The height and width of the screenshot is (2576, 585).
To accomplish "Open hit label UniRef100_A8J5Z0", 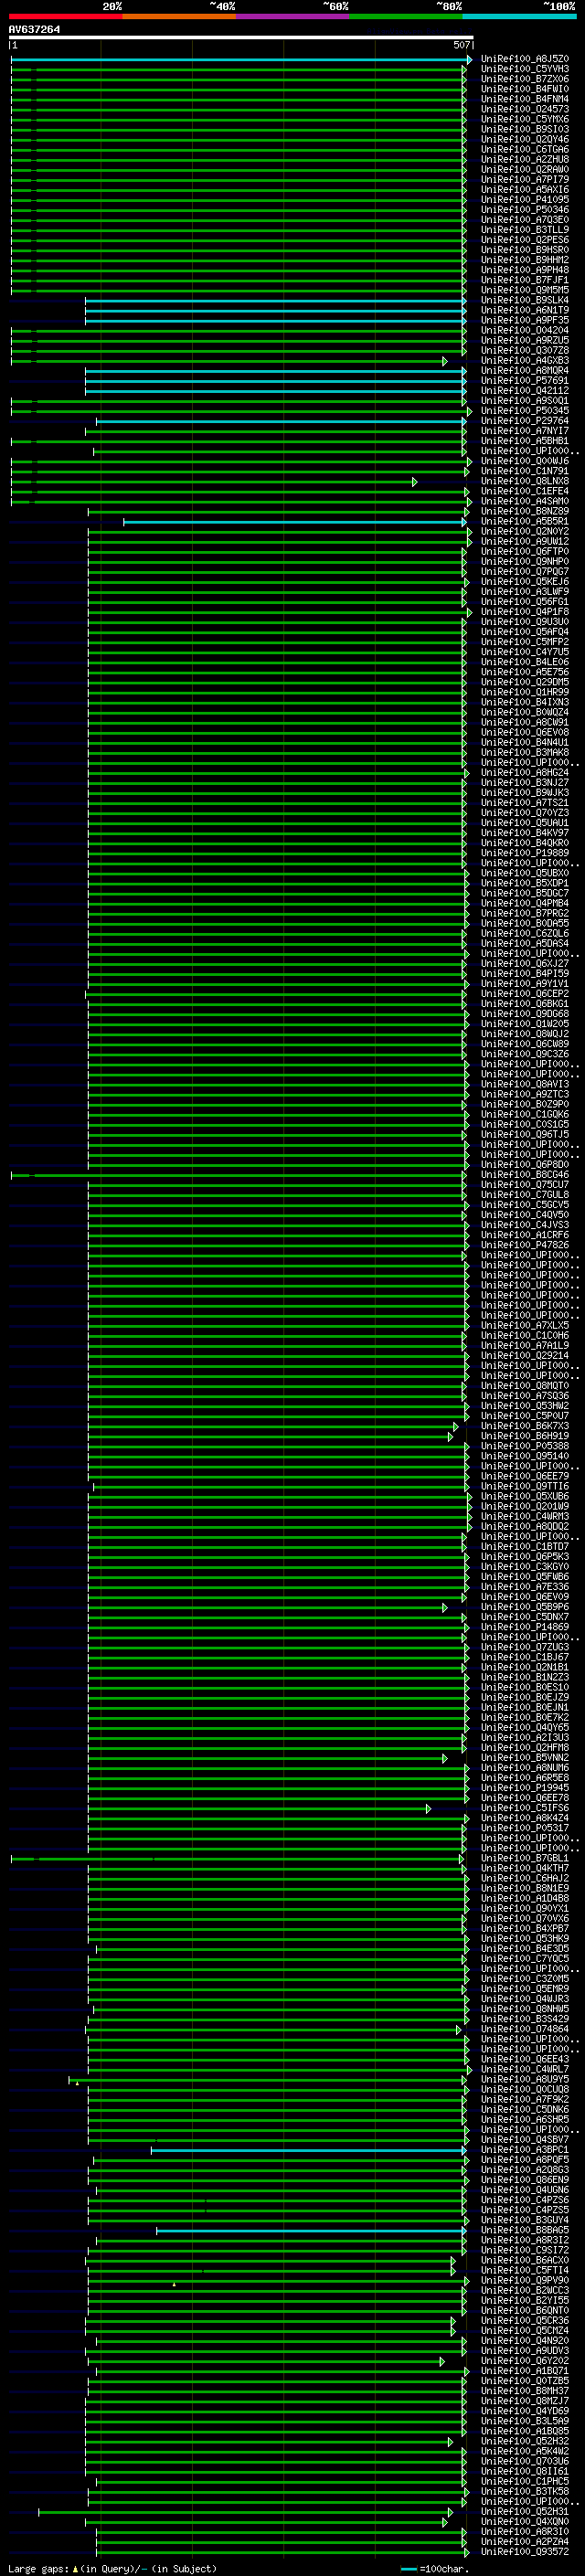I will [525, 59].
